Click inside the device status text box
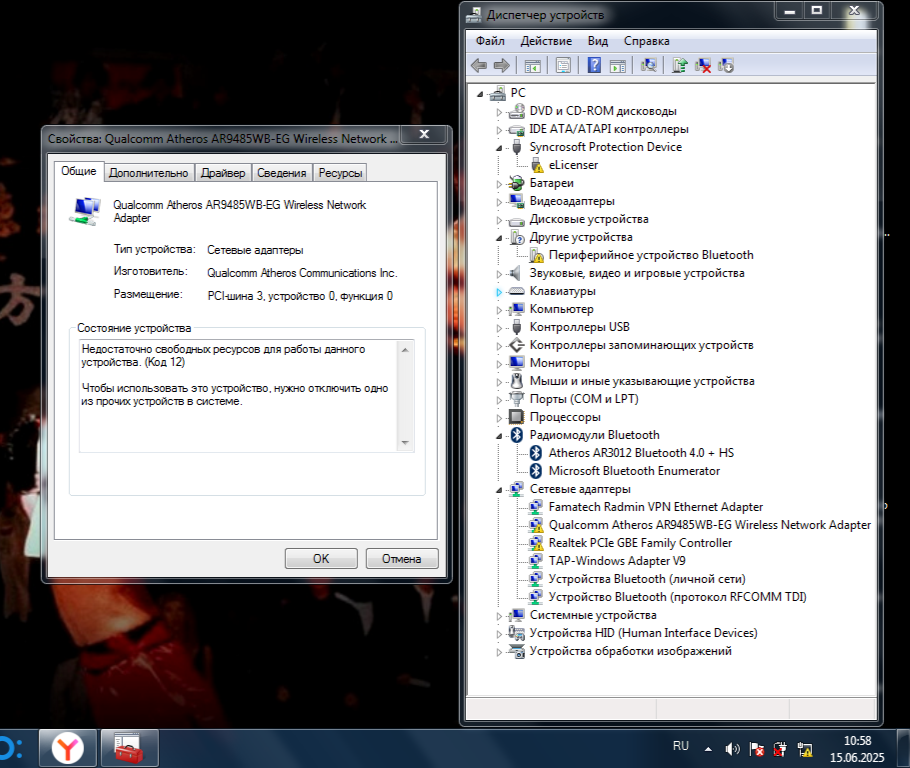The image size is (910, 768). [x=239, y=396]
